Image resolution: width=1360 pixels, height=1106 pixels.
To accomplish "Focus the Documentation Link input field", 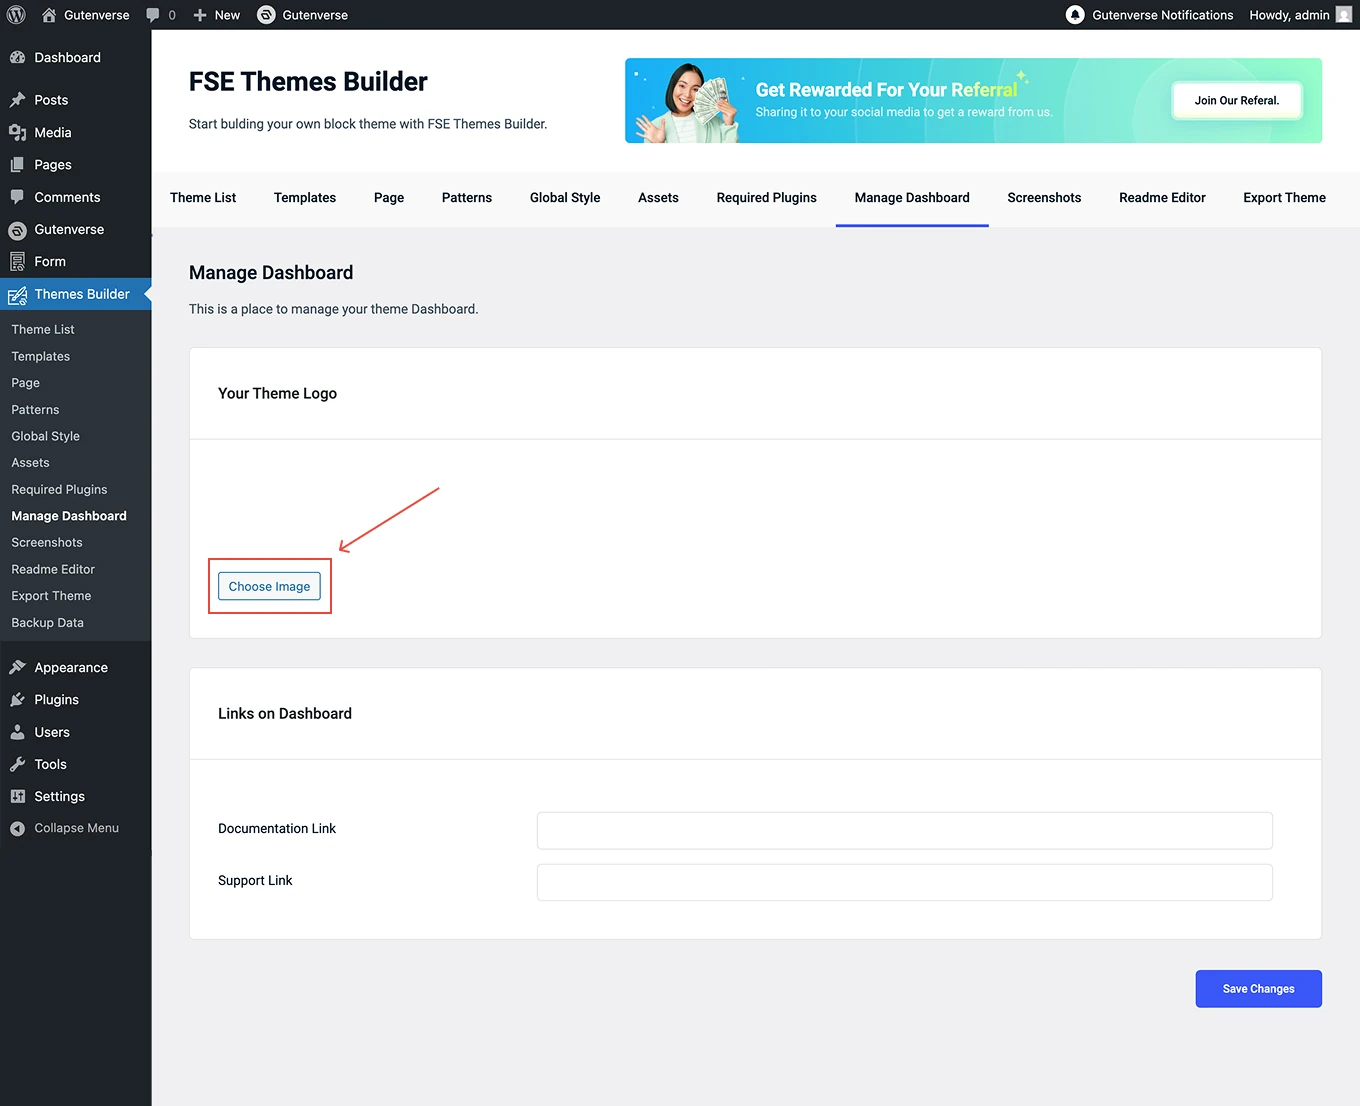I will point(904,831).
